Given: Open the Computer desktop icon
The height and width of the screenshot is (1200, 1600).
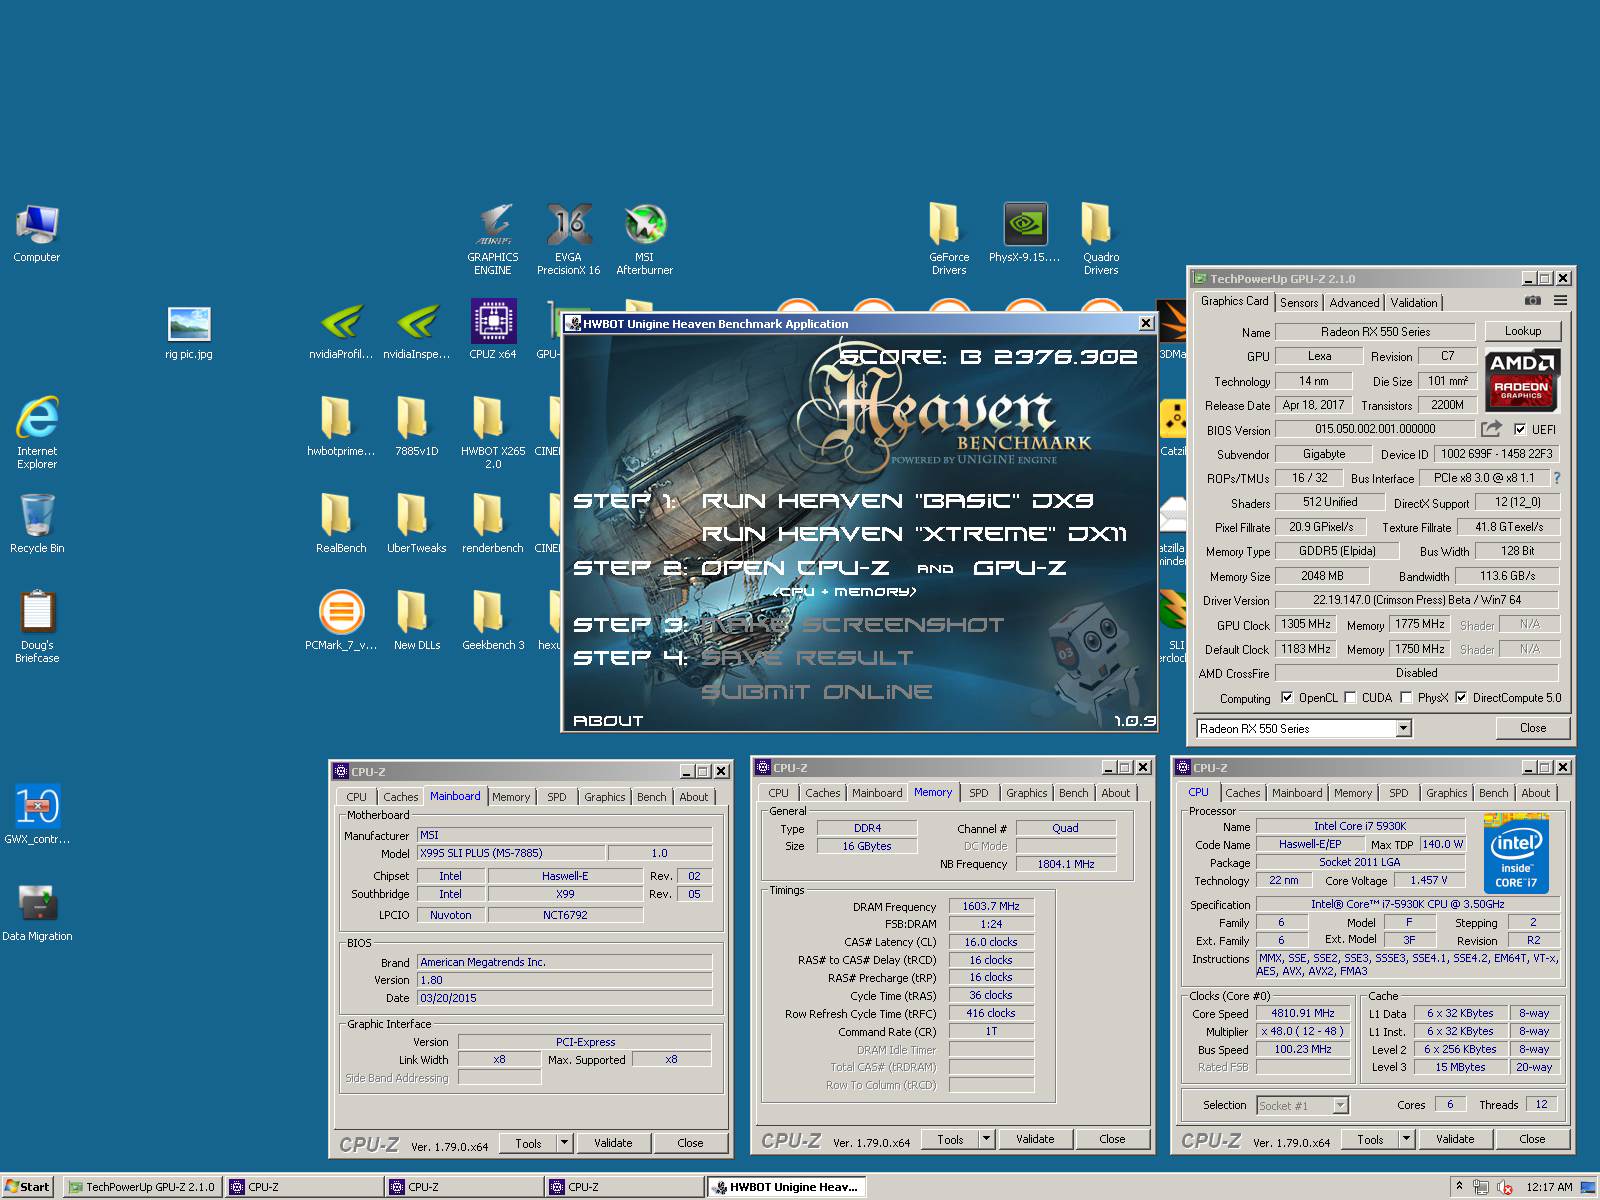Looking at the screenshot, I should pyautogui.click(x=37, y=234).
